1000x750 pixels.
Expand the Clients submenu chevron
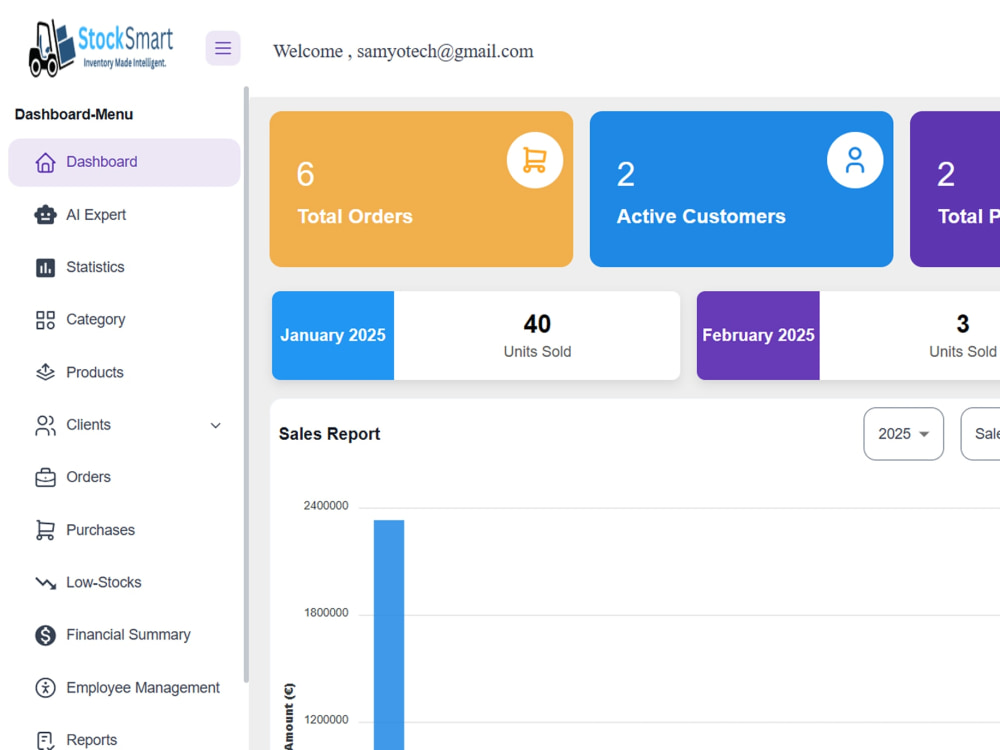coord(216,425)
